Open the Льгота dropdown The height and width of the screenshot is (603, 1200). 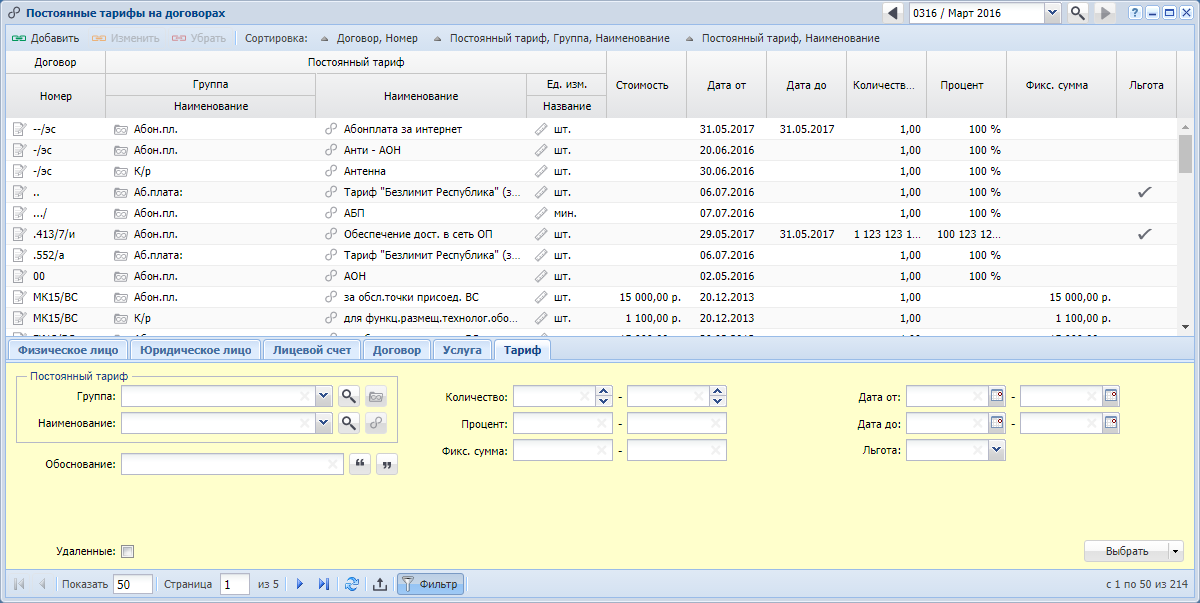pyautogui.click(x=996, y=450)
